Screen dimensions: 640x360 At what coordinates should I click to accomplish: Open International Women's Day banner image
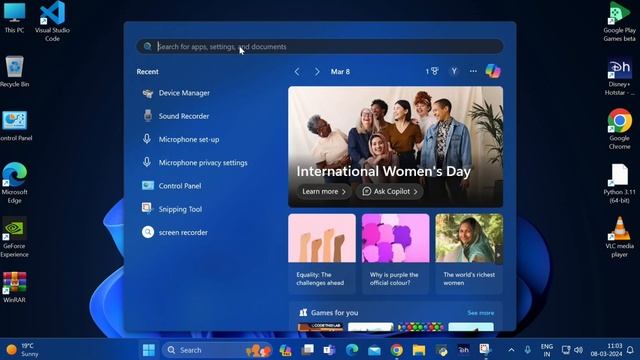coord(396,147)
